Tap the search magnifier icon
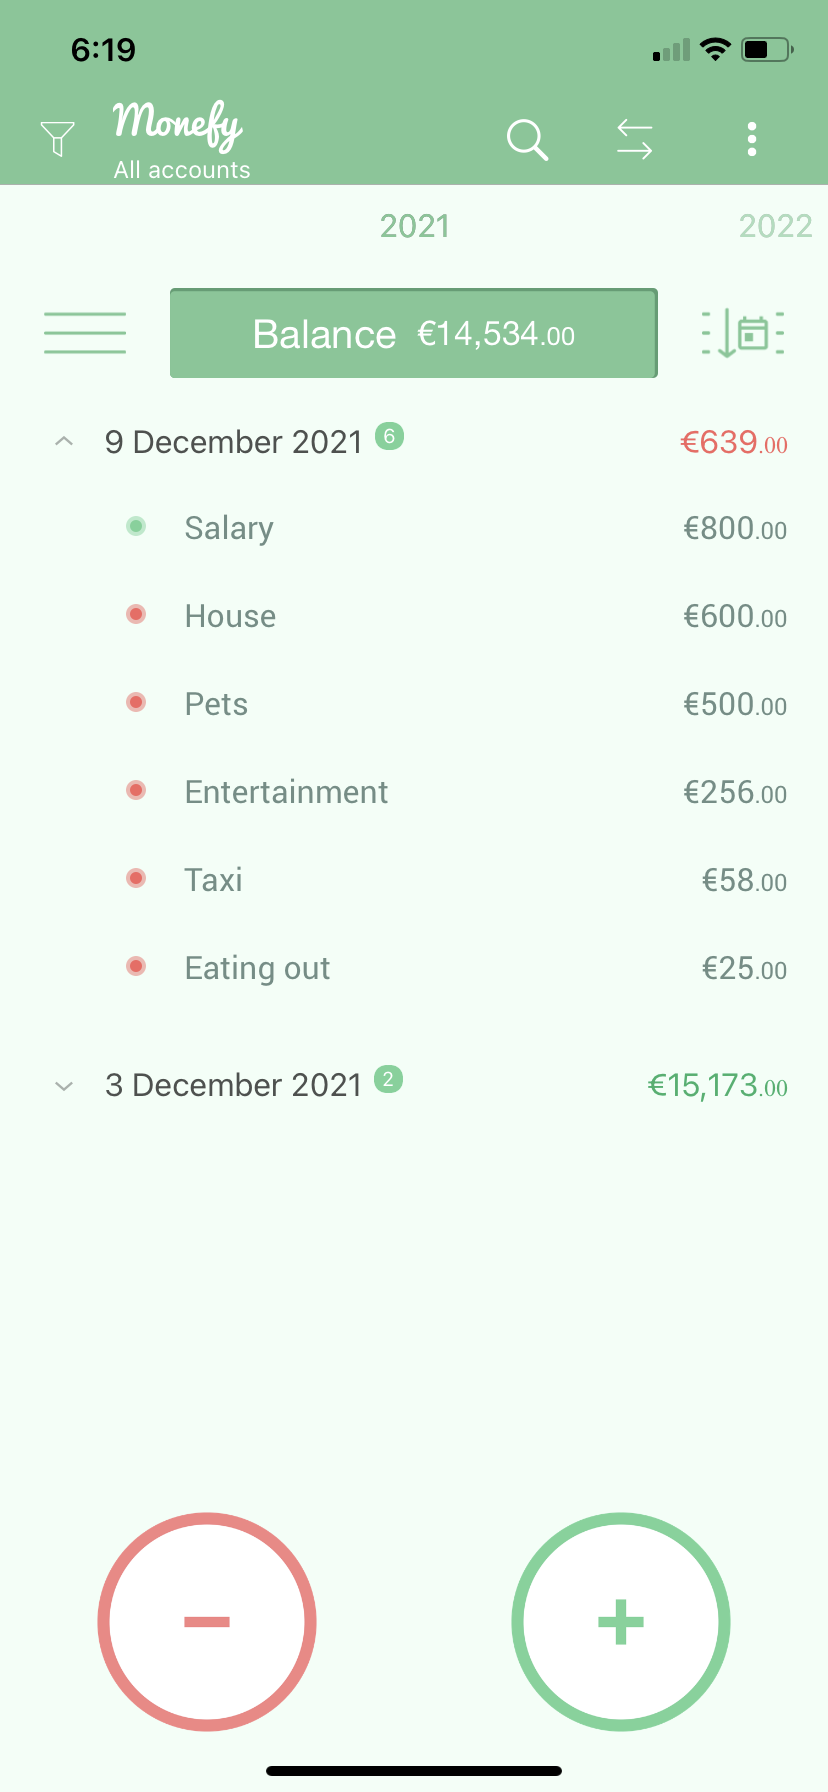This screenshot has width=828, height=1792. tap(527, 139)
